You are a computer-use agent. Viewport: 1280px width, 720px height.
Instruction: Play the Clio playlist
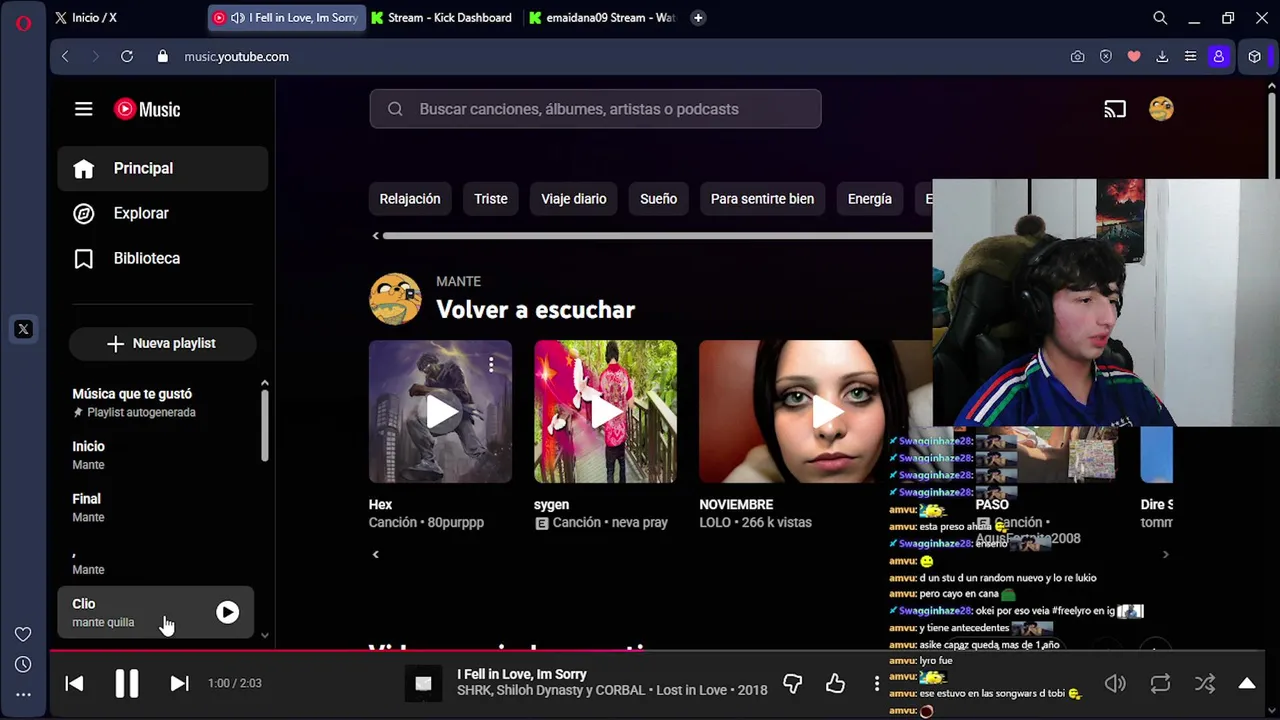coord(228,612)
